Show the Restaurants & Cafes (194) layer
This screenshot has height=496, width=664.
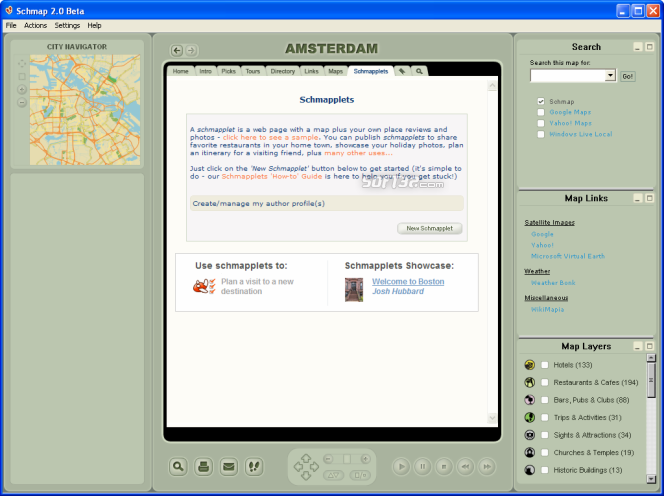545,382
